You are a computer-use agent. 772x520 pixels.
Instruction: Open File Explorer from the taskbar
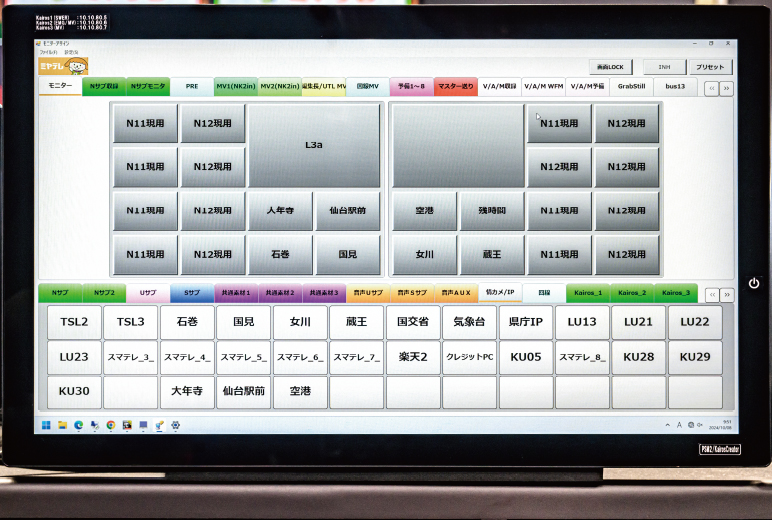[x=62, y=425]
